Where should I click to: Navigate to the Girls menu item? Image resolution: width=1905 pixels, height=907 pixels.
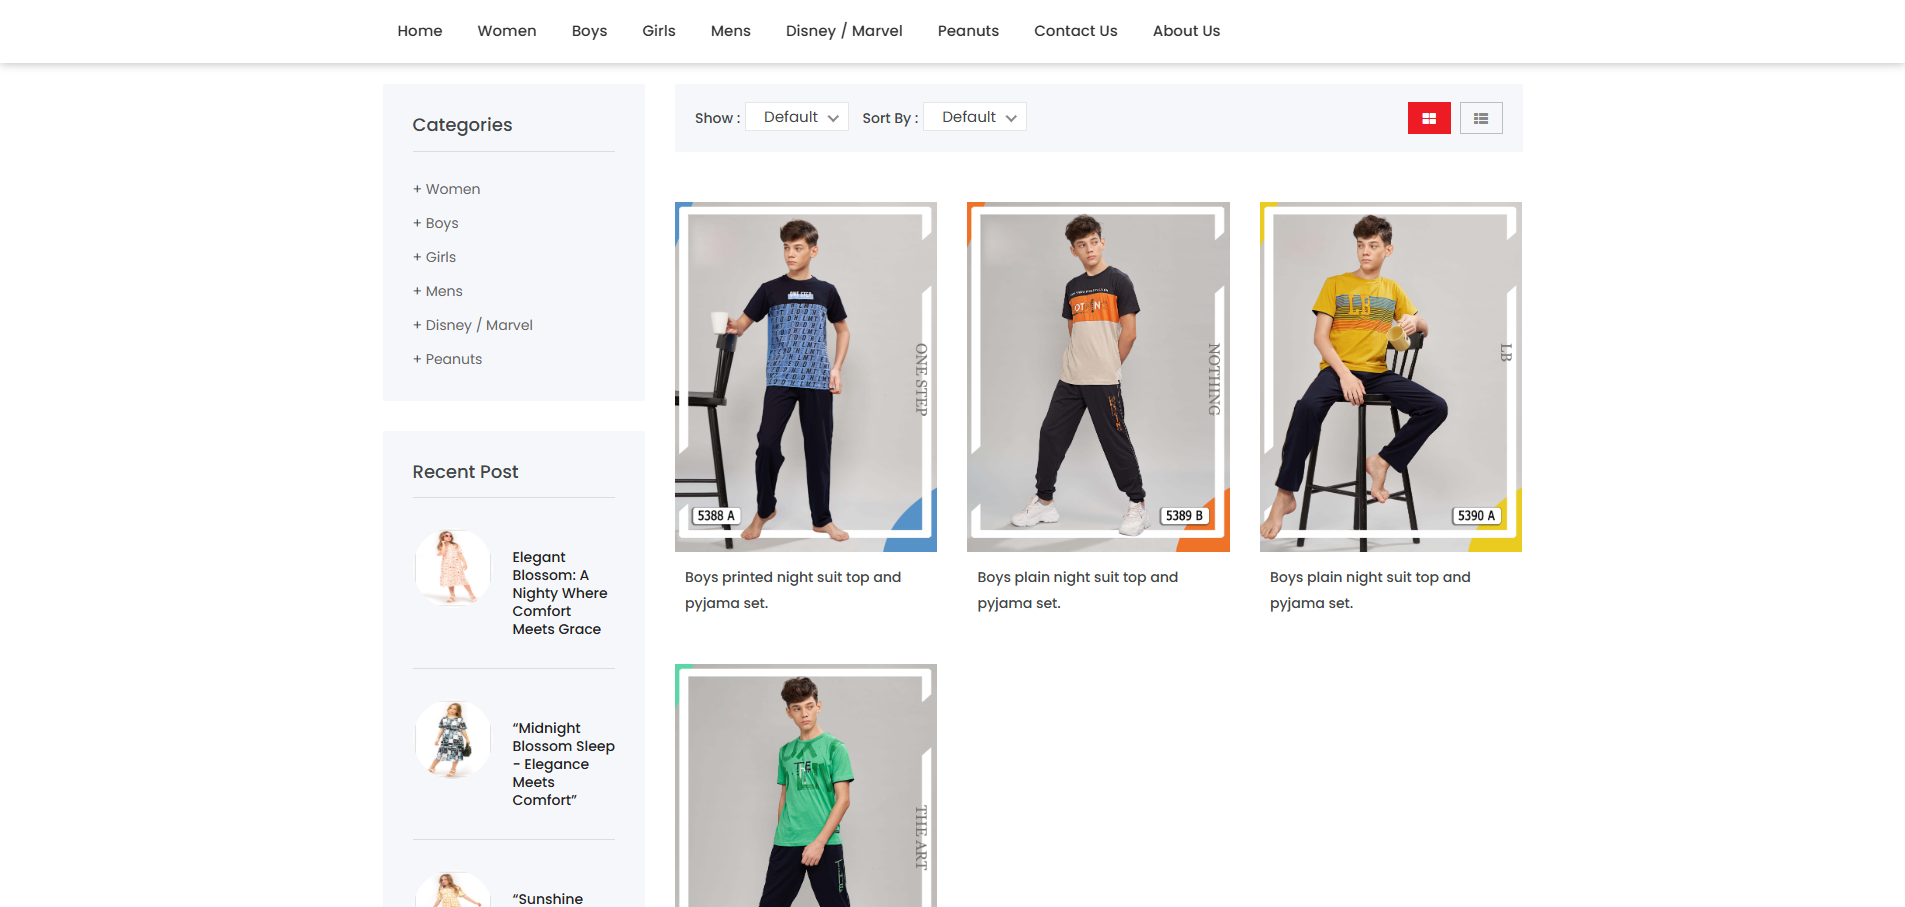pos(658,30)
